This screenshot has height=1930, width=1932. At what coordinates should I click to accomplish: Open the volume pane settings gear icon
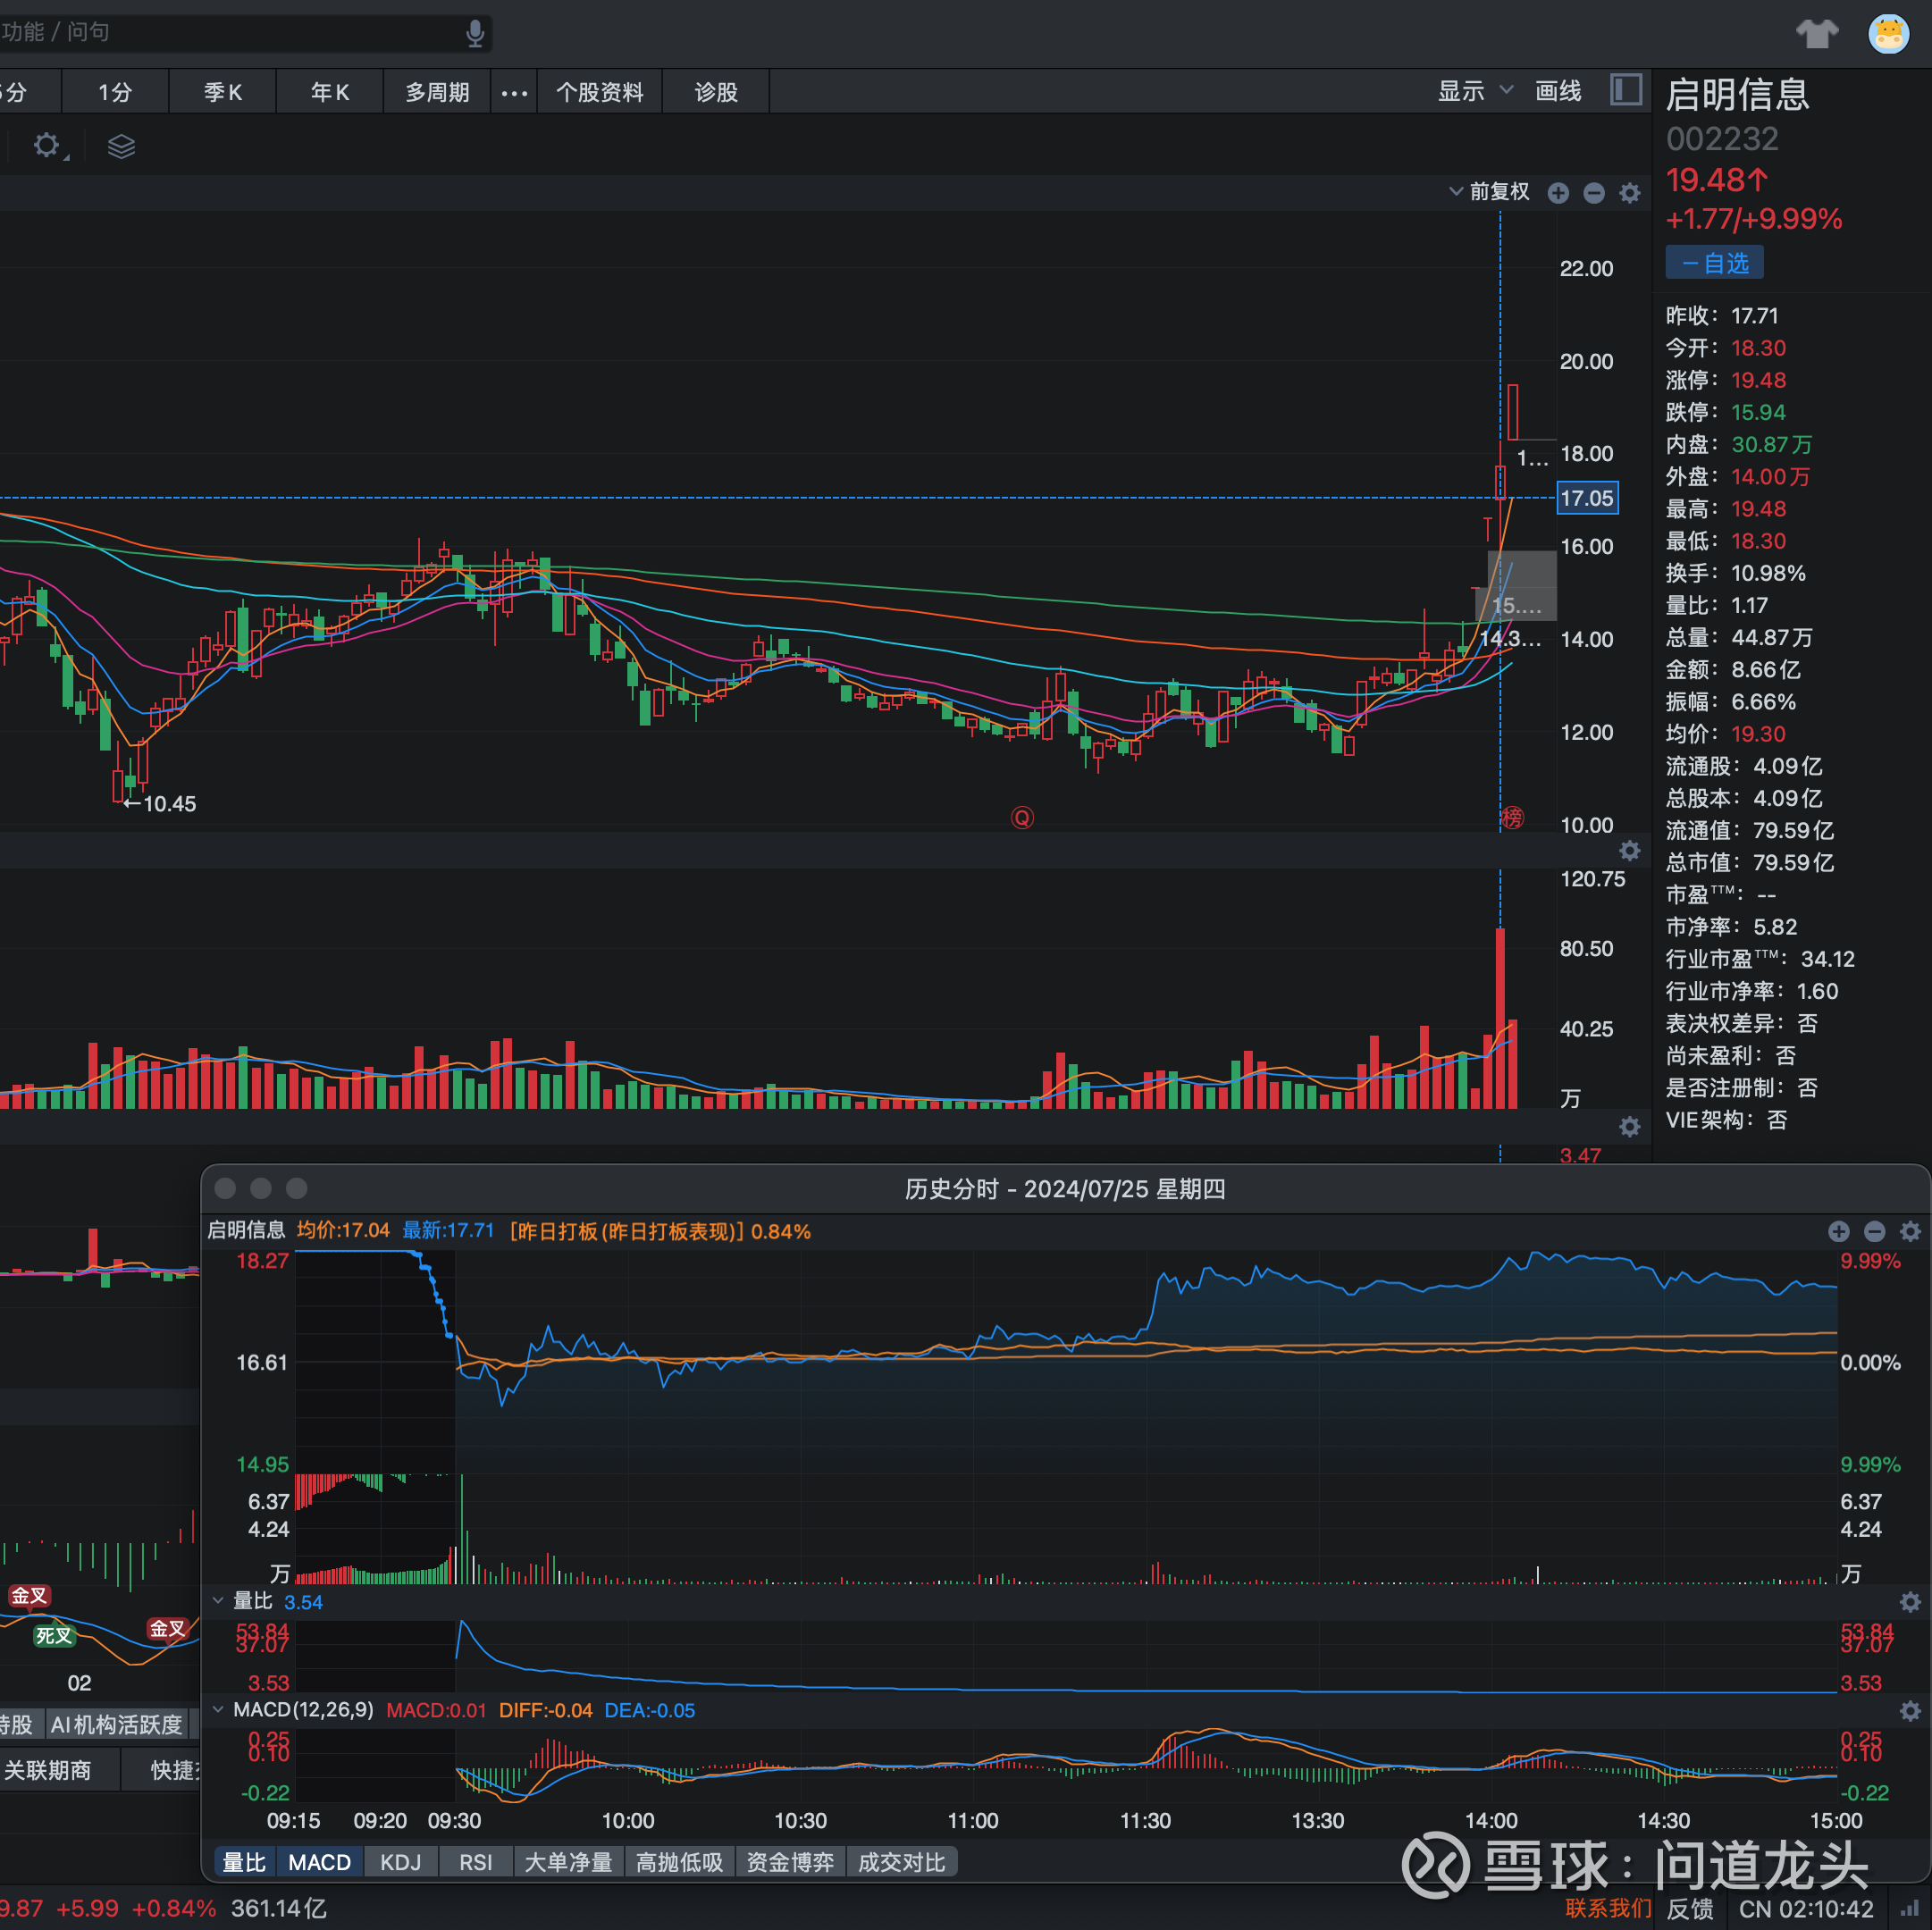(x=1630, y=851)
